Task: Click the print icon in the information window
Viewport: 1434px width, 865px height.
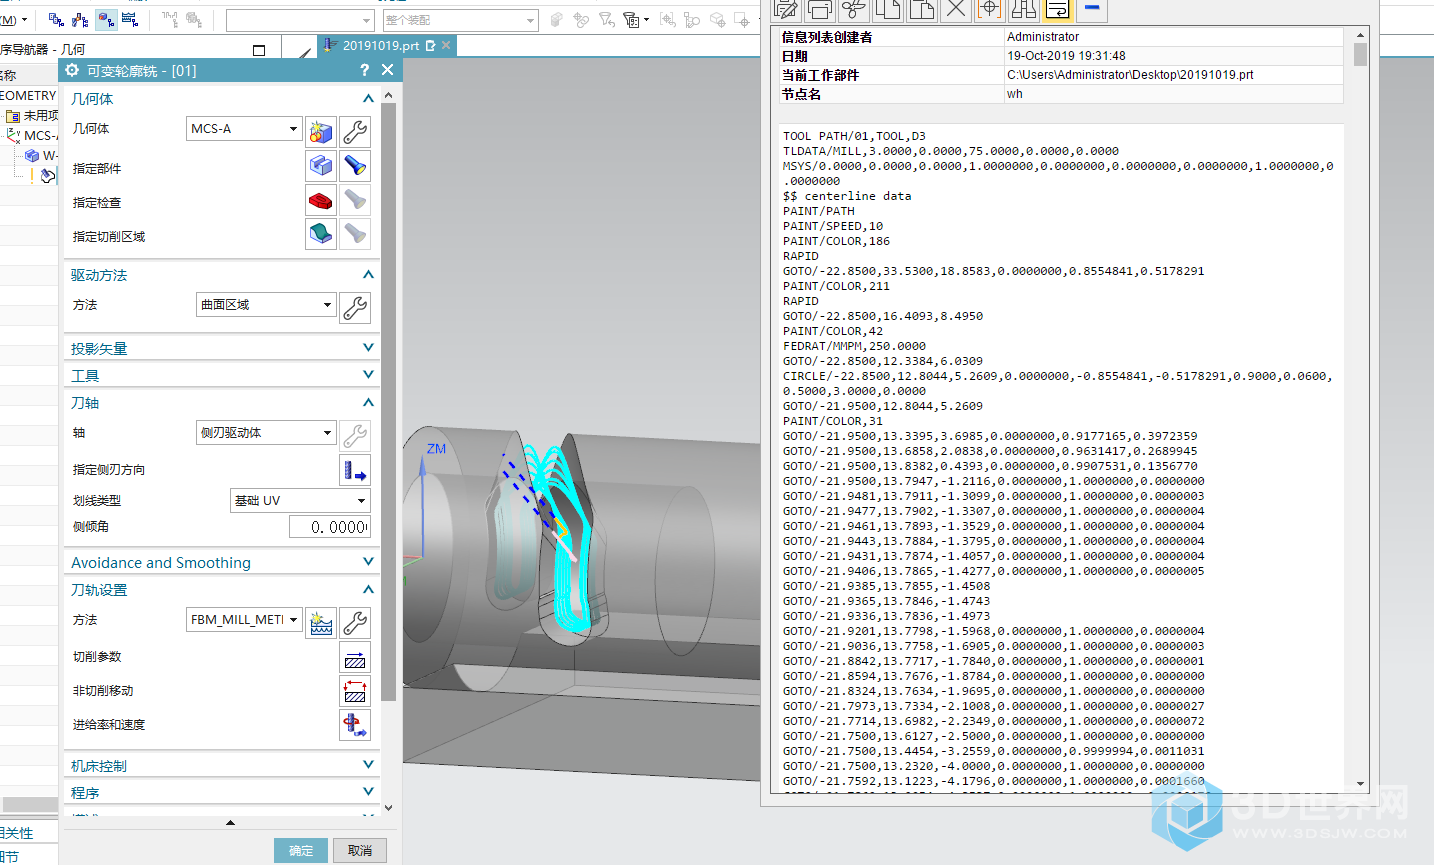Action: pos(820,9)
